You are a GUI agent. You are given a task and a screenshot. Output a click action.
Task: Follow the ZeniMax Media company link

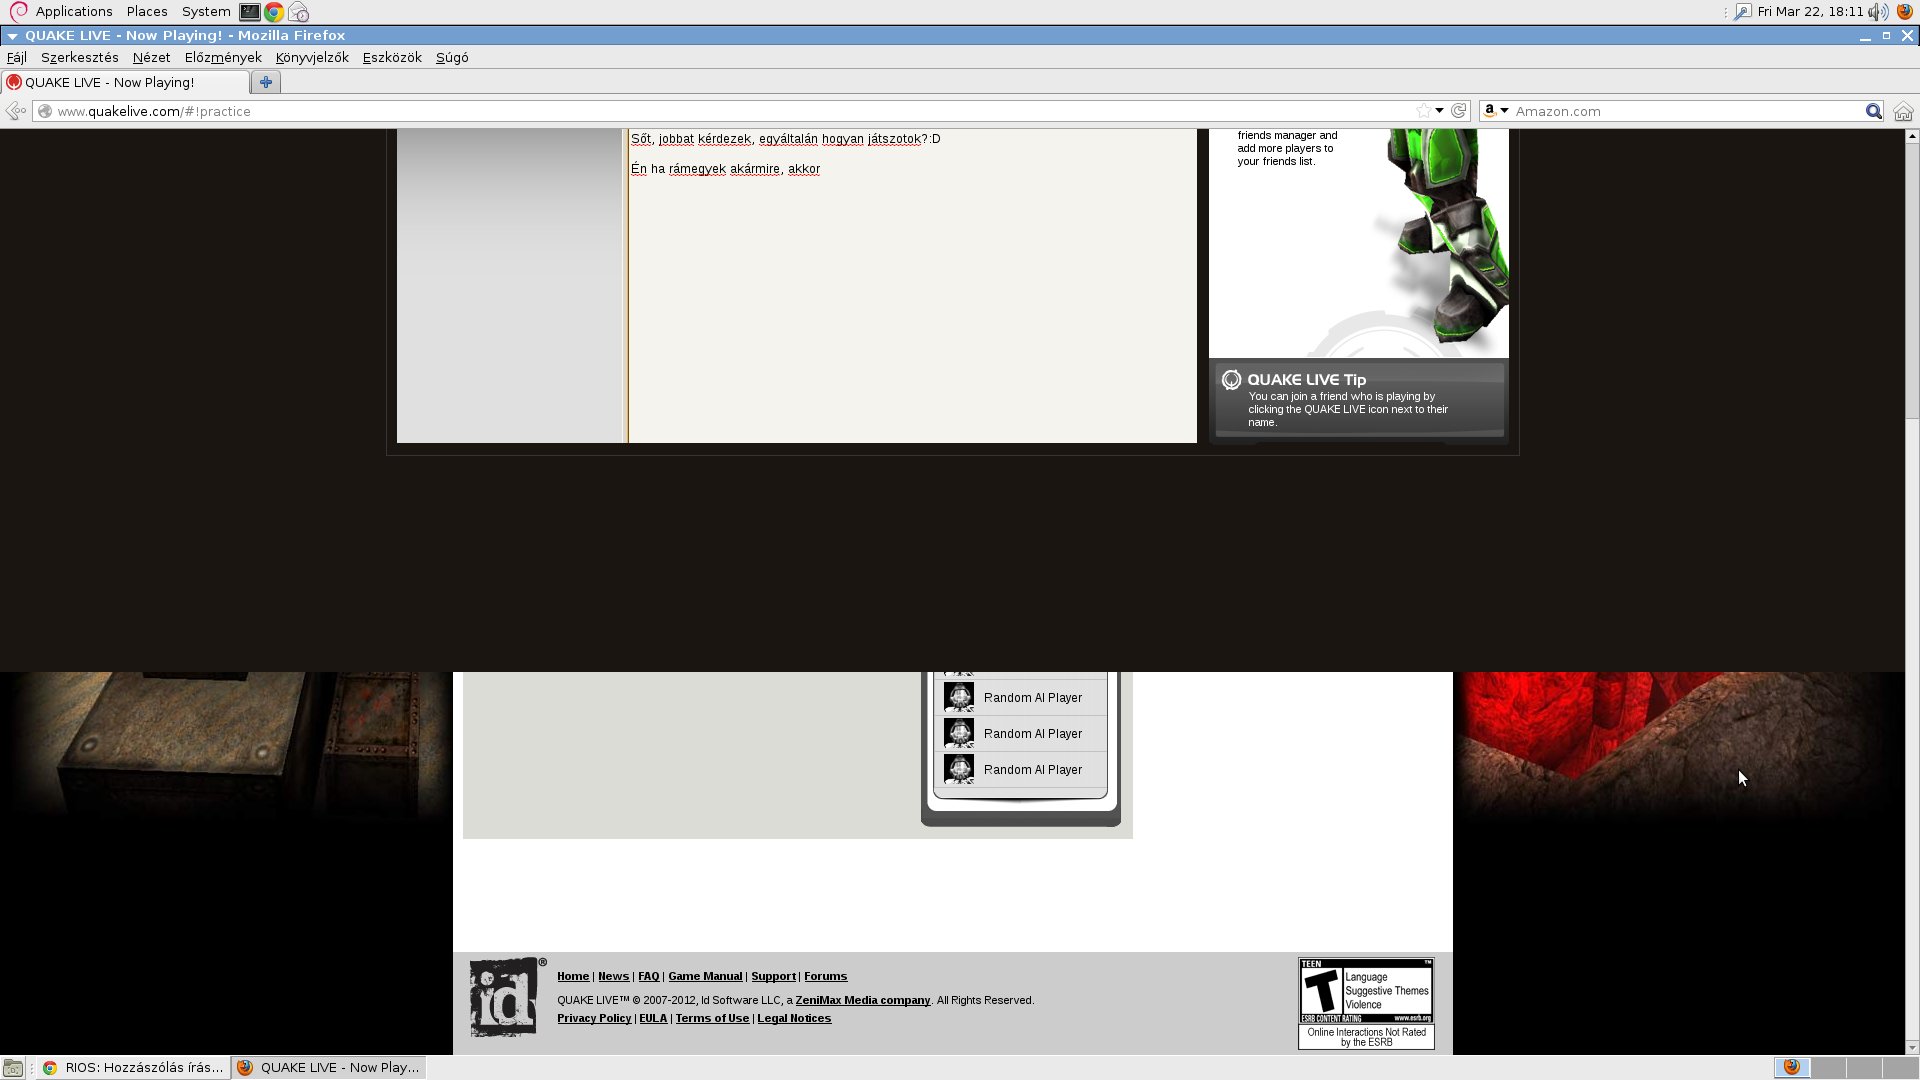point(862,1001)
